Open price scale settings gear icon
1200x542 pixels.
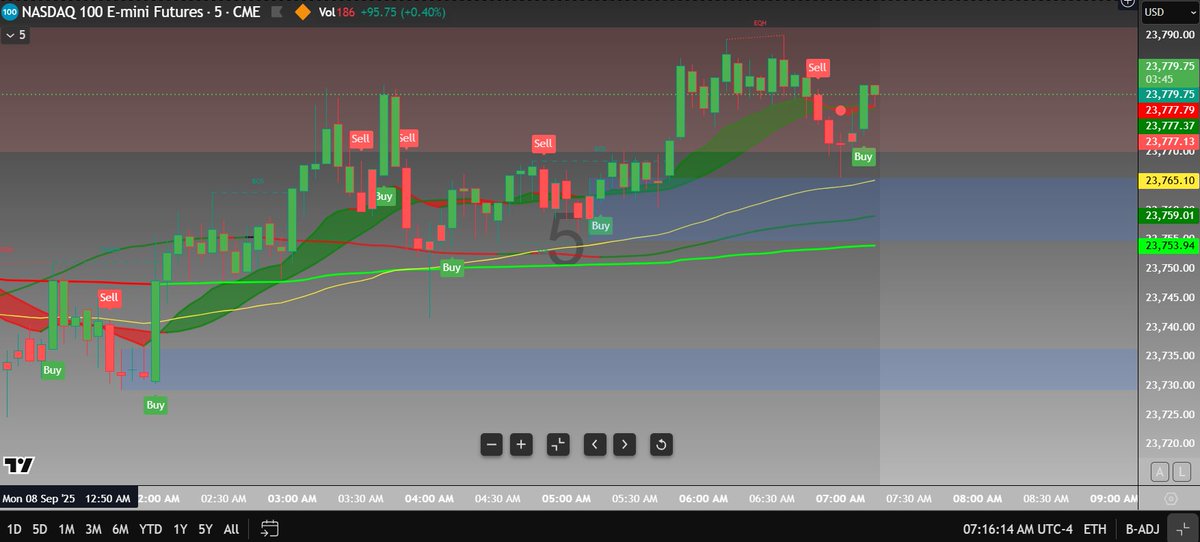1171,497
